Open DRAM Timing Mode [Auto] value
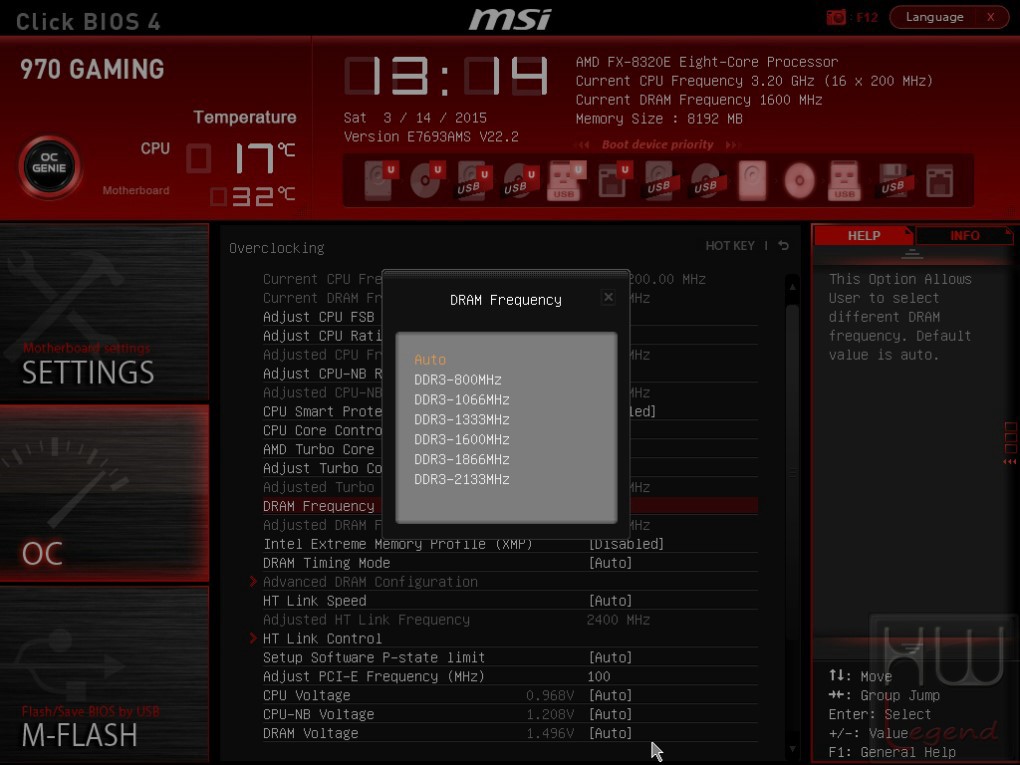Screen dimensions: 1020x765 click(x=610, y=563)
